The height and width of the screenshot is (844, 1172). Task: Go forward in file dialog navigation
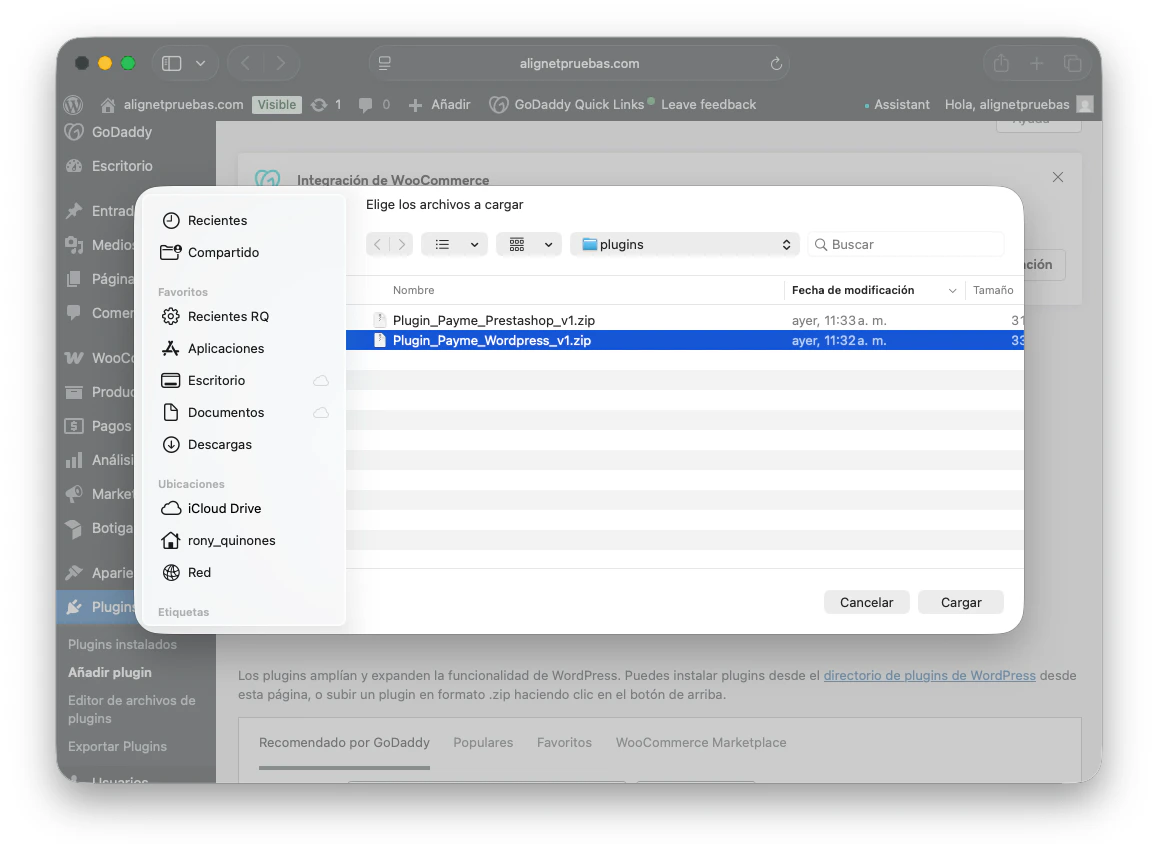tap(401, 244)
